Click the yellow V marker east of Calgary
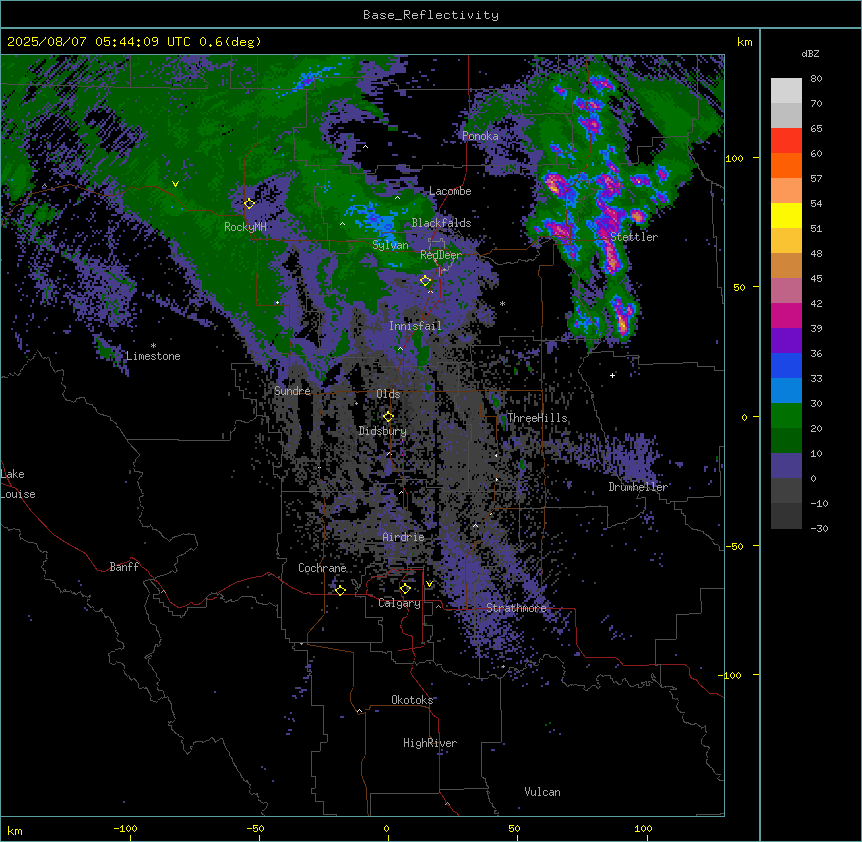Viewport: 862px width, 842px height. pos(429,584)
